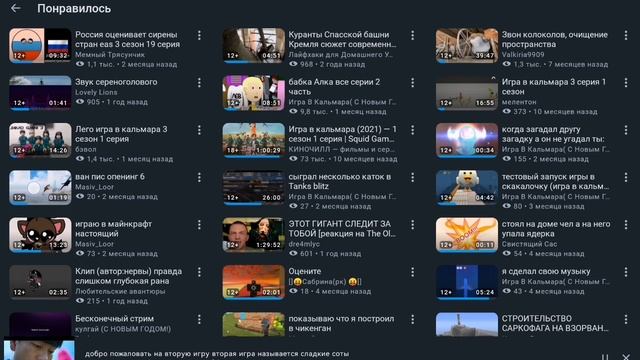Open options for 'сыграл несколько каток' video

(413, 178)
